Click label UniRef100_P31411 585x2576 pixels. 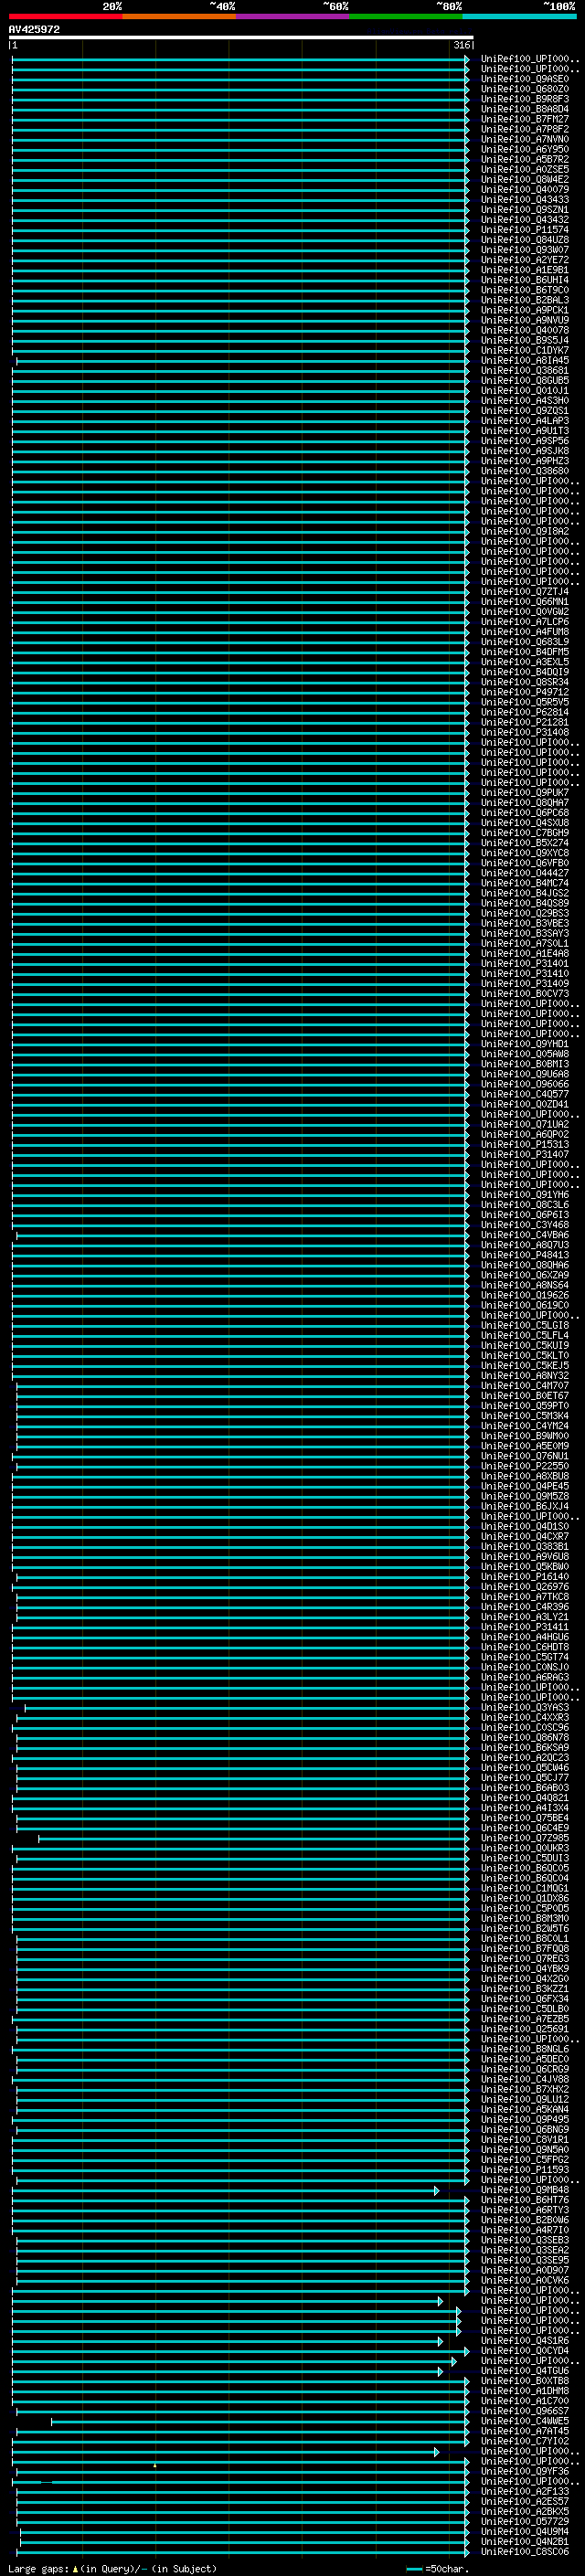(x=524, y=1626)
